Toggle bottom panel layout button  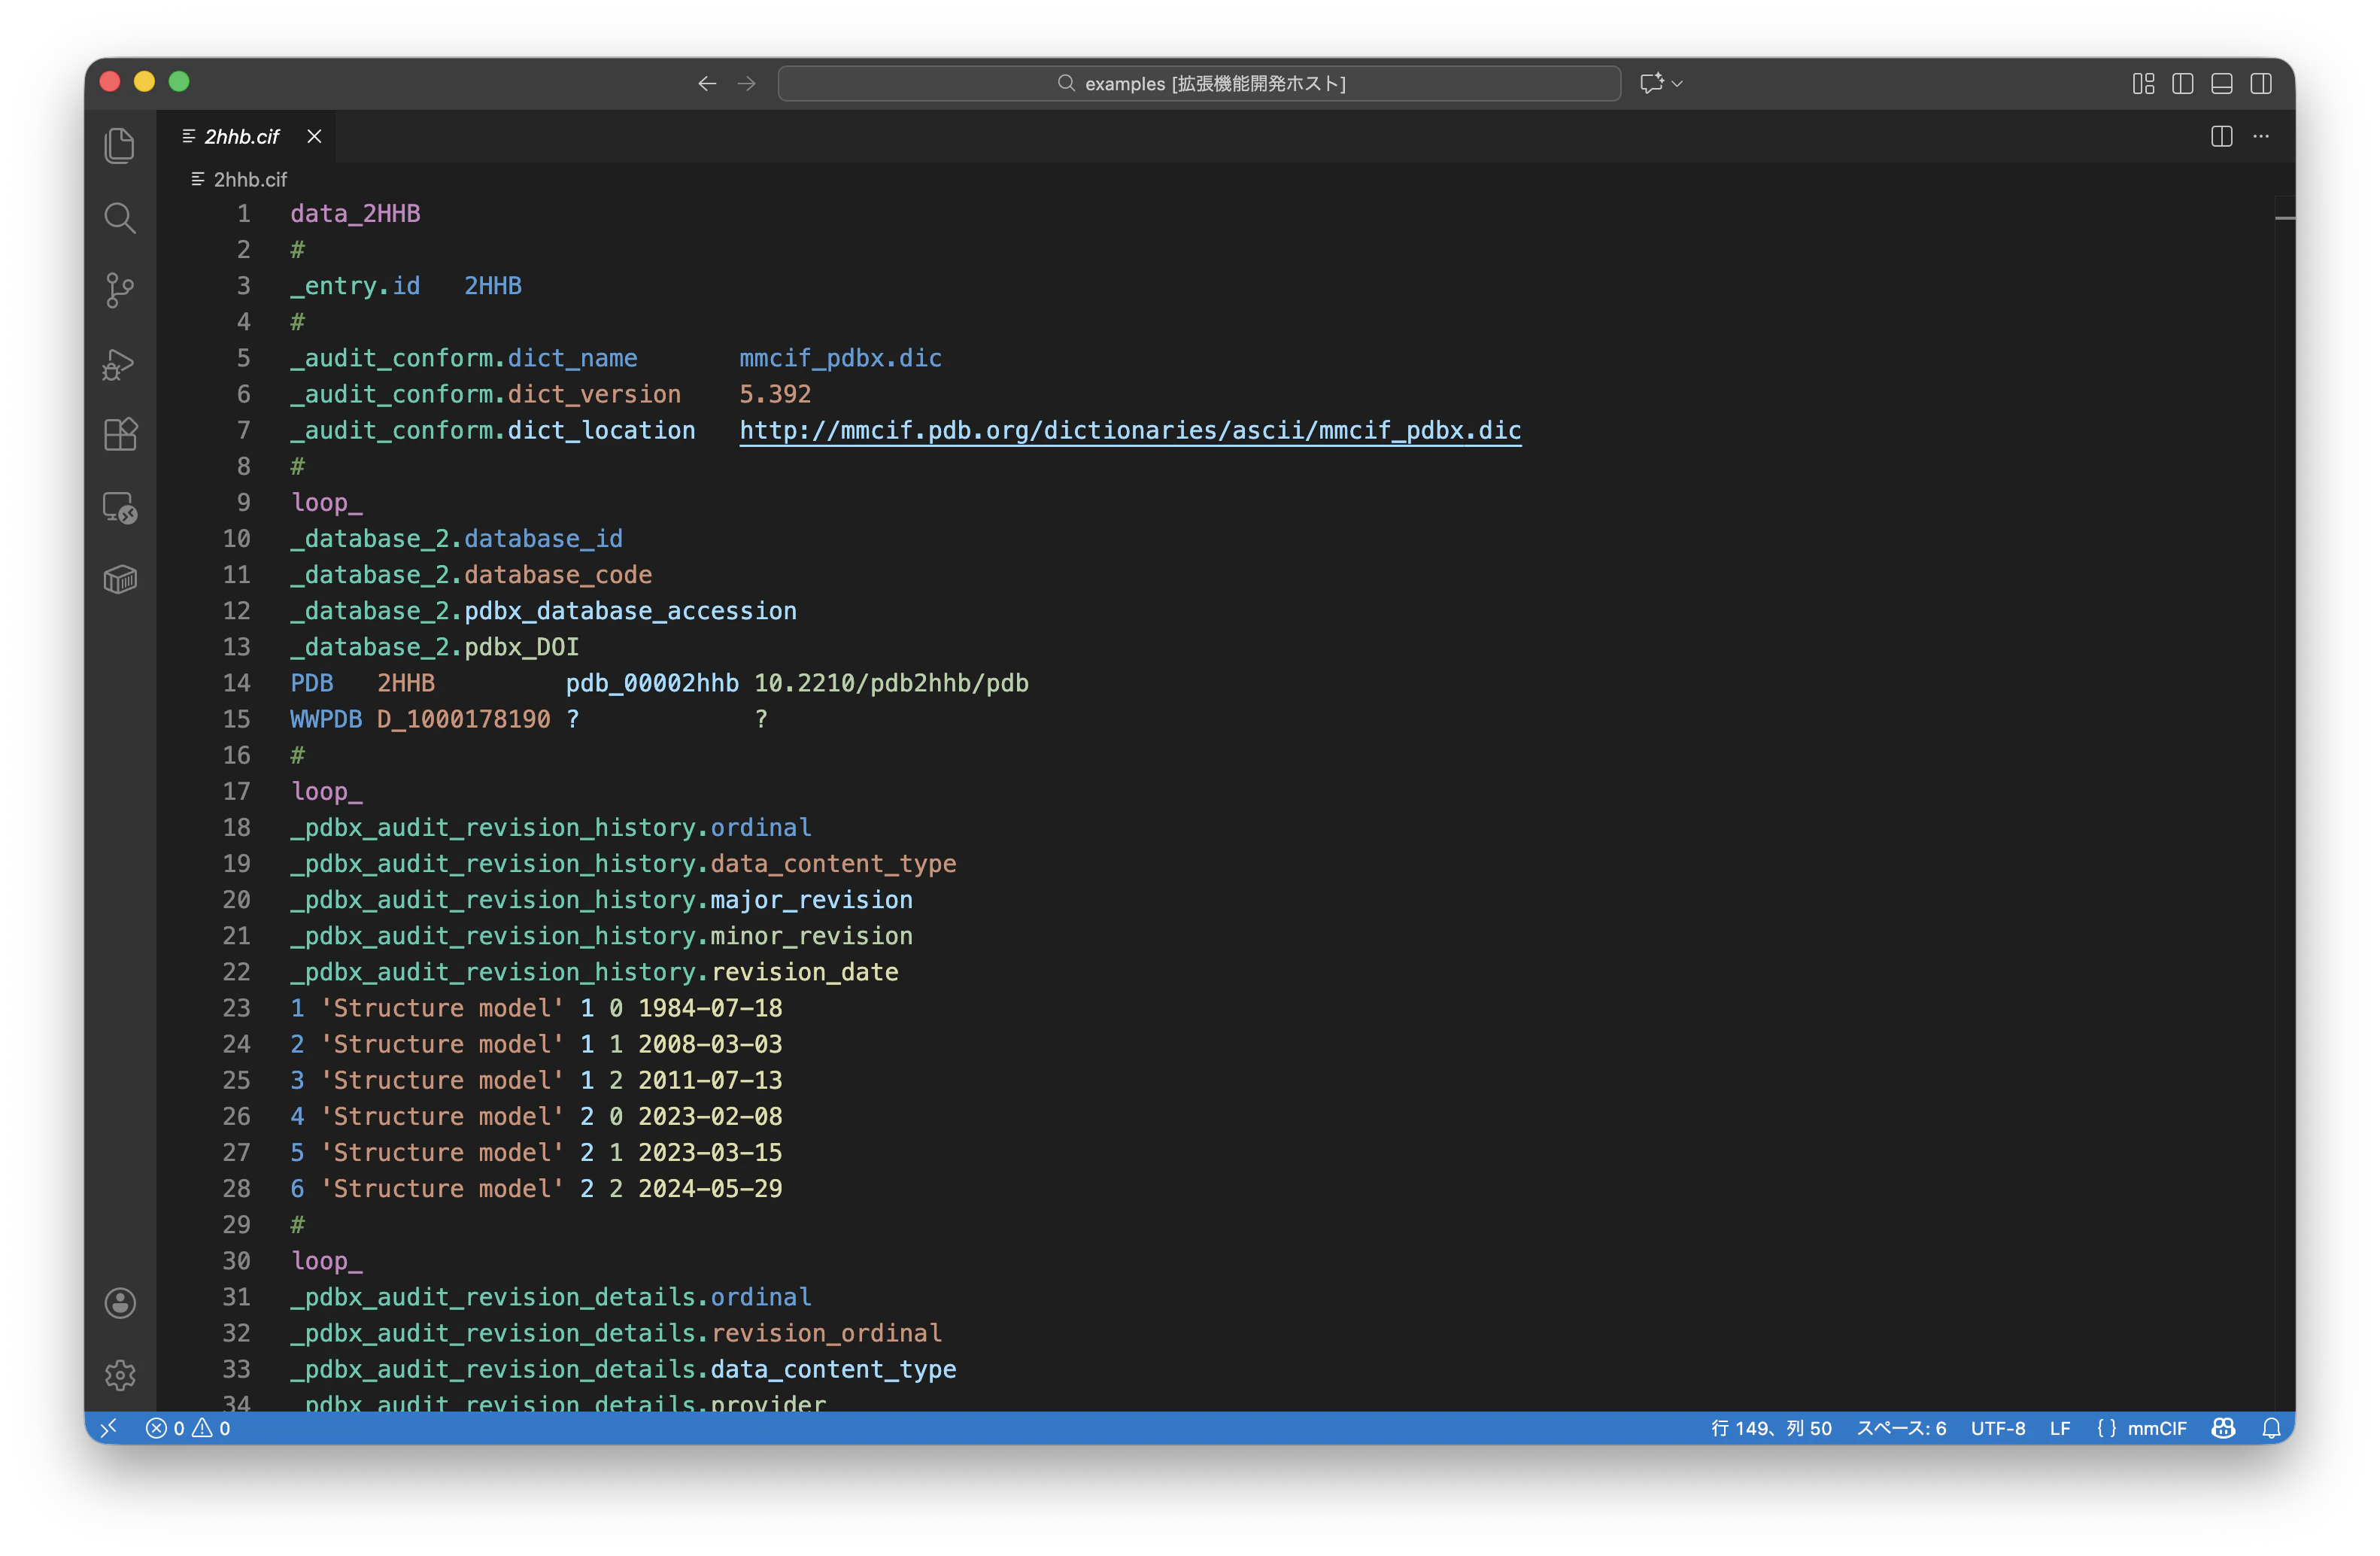click(x=2221, y=84)
